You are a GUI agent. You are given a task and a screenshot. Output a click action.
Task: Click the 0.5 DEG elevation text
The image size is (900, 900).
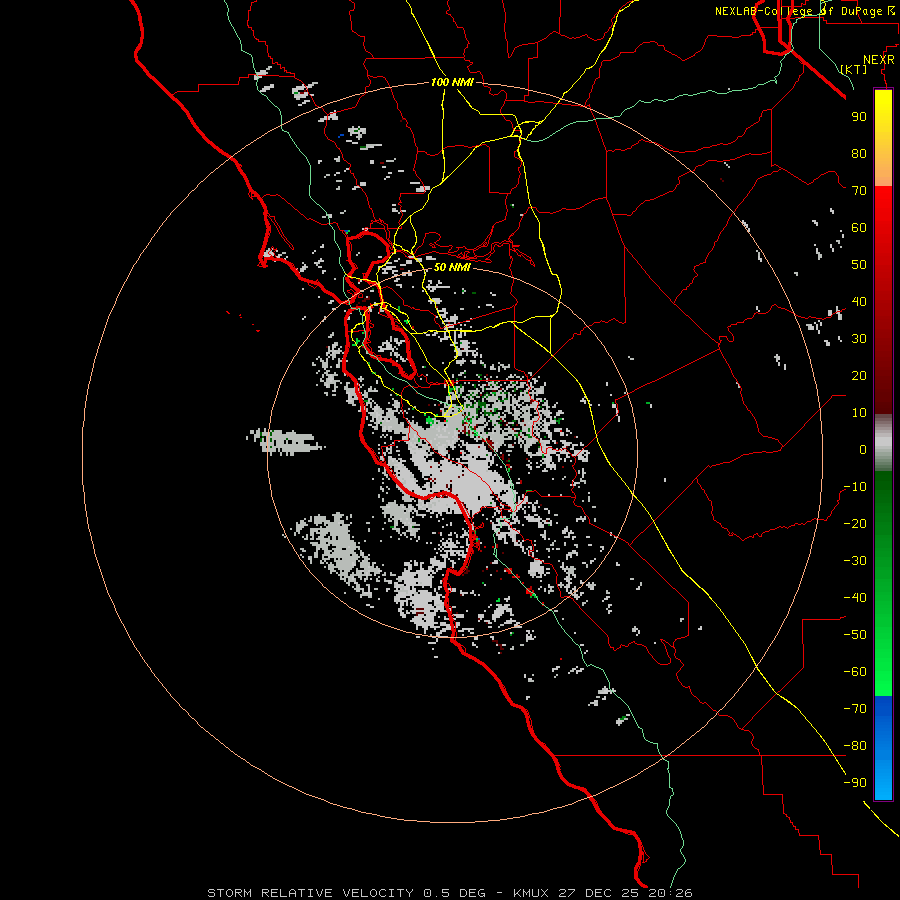pos(454,893)
